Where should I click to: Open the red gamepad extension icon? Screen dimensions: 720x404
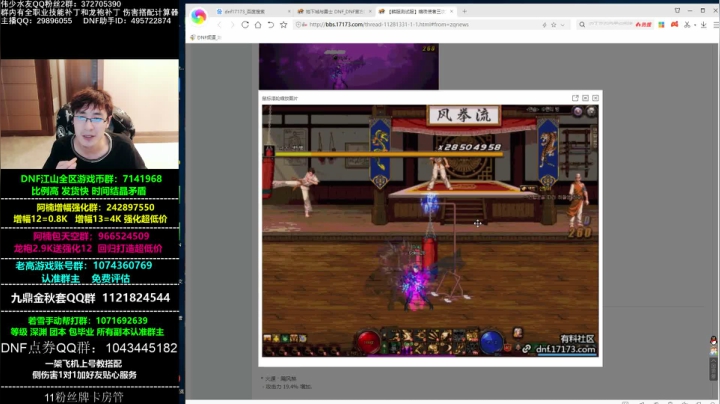[x=674, y=24]
